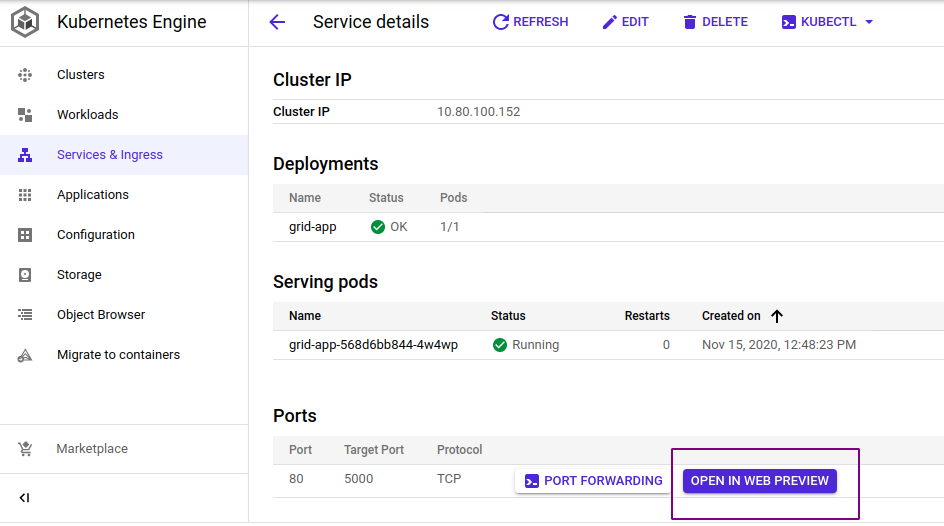The image size is (944, 526).
Task: Delete the service with DELETE button
Action: coord(715,22)
